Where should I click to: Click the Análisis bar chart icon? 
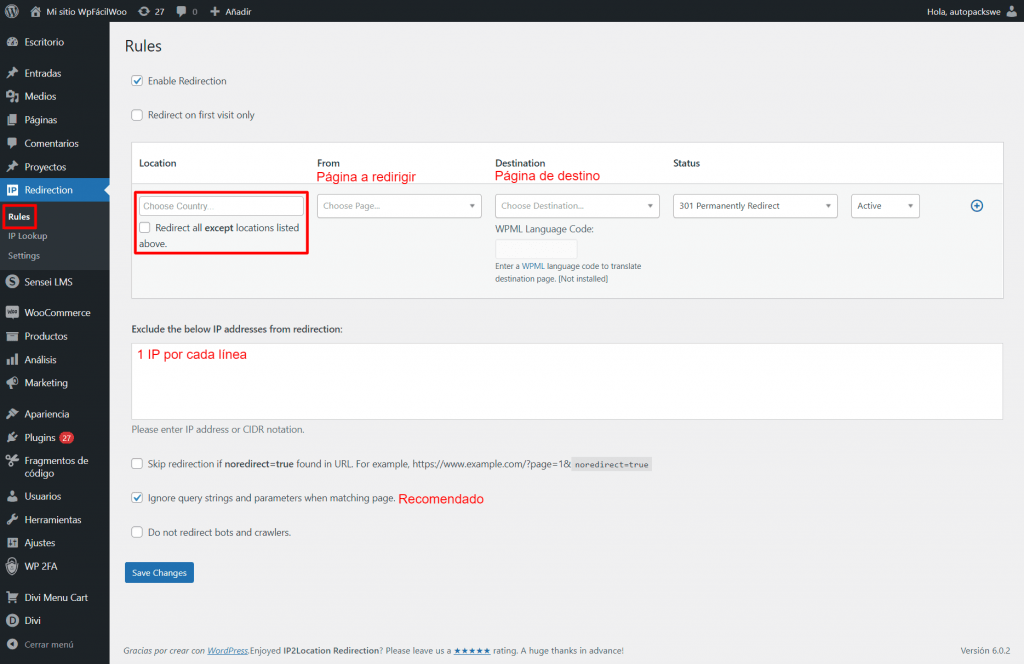pyautogui.click(x=12, y=360)
